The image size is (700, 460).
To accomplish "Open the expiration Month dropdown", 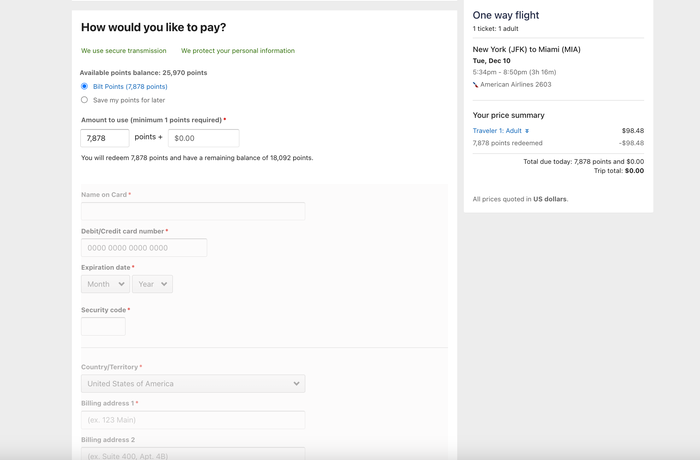I will (x=105, y=284).
